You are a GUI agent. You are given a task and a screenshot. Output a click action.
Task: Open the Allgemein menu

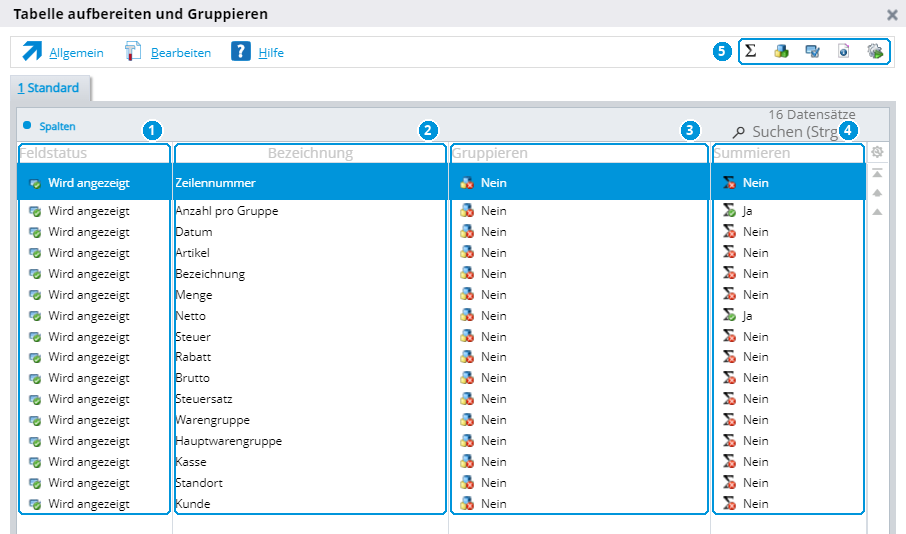[x=76, y=53]
